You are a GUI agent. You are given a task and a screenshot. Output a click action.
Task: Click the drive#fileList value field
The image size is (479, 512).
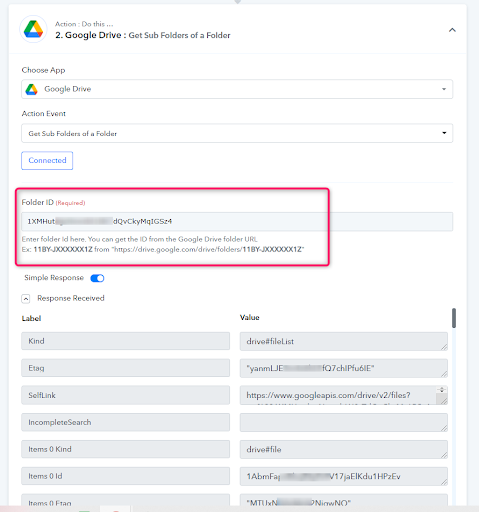(343, 341)
